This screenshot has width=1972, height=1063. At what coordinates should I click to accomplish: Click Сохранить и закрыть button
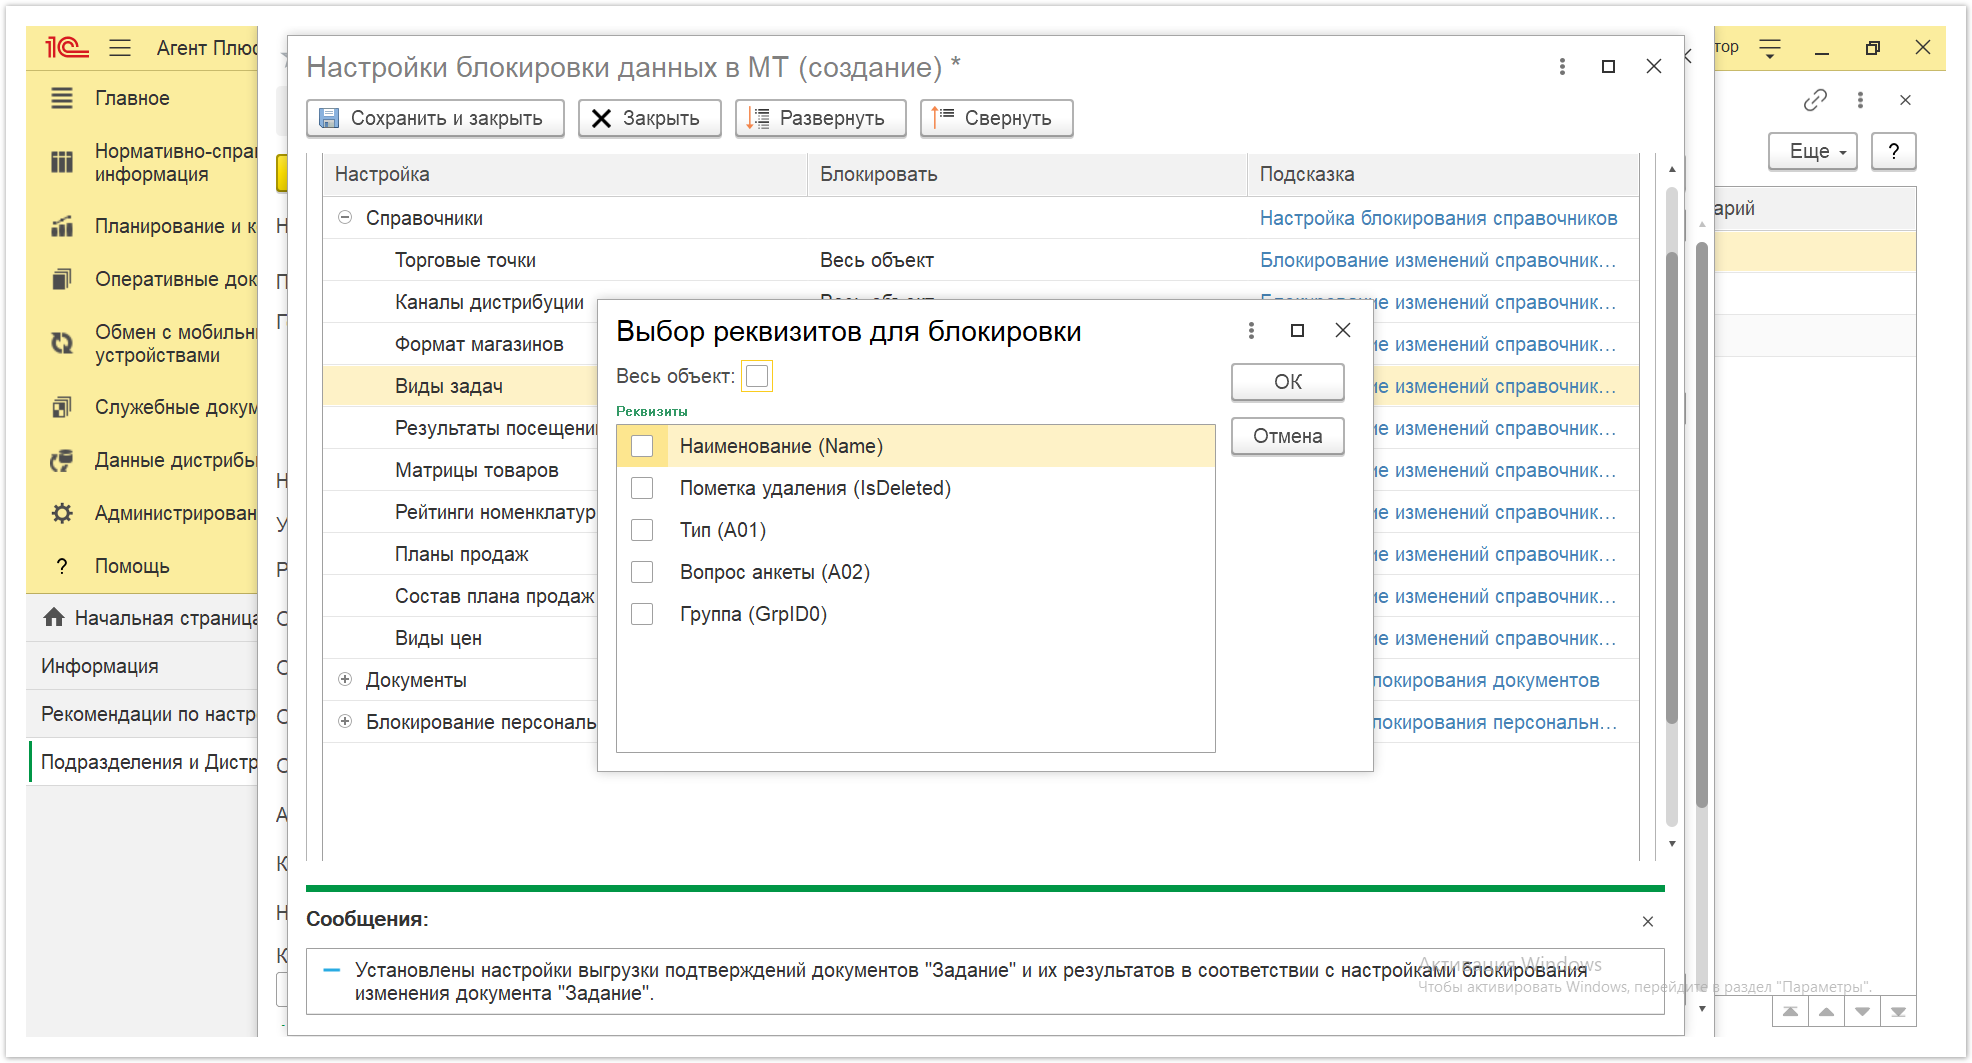tap(435, 118)
